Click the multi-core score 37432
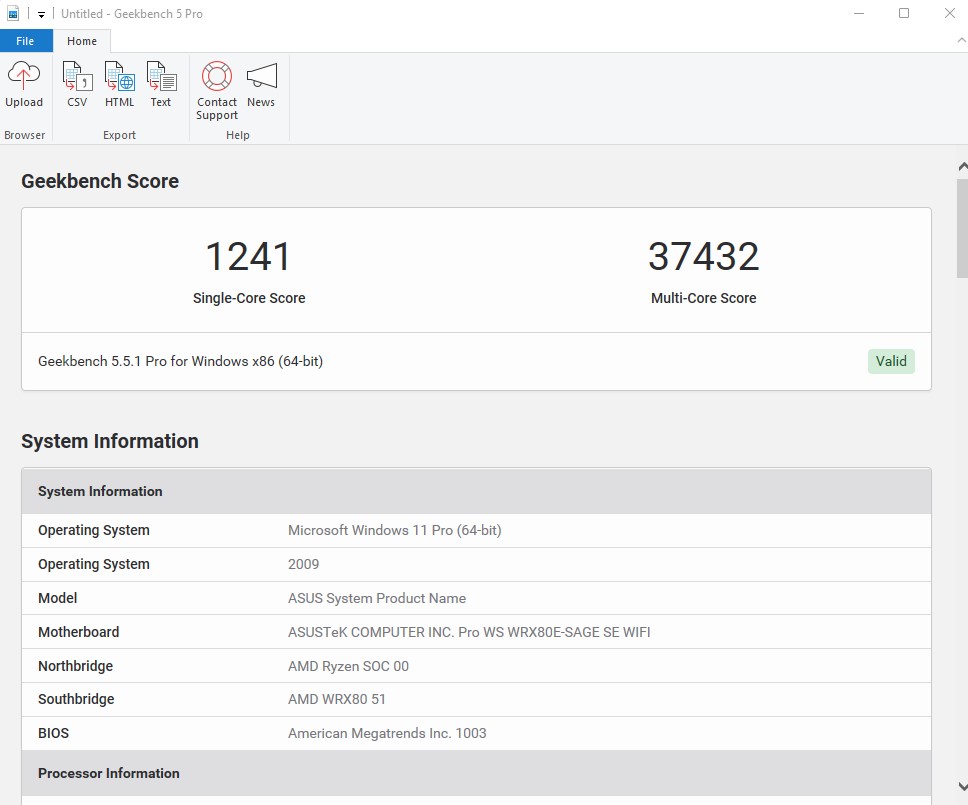 coord(703,256)
